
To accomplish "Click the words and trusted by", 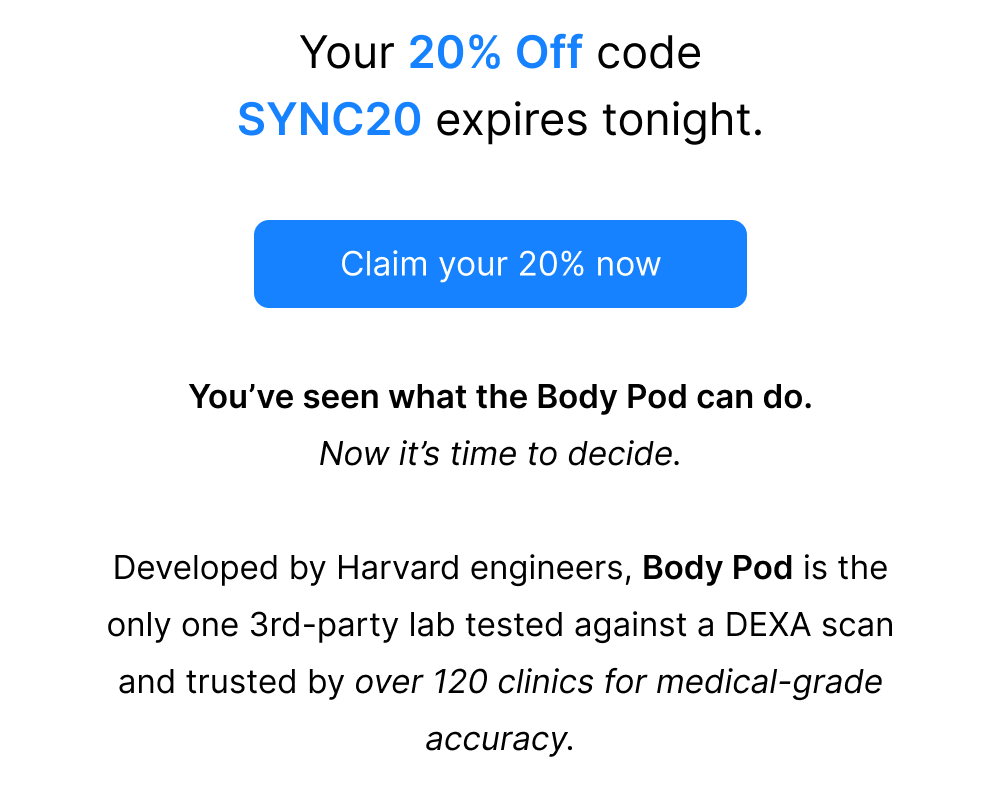I will click(231, 682).
